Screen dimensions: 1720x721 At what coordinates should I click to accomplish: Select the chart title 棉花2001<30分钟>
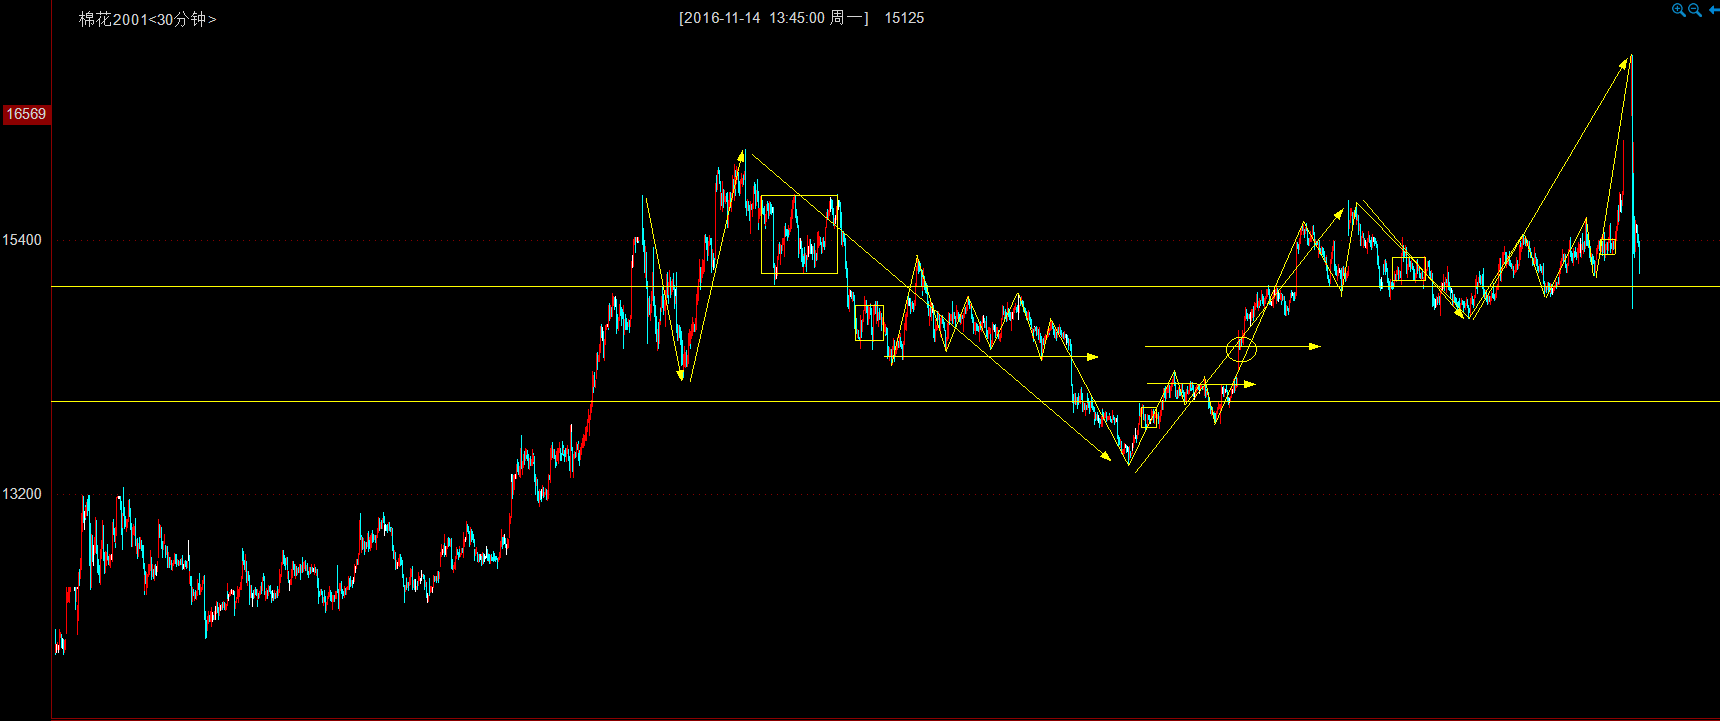(147, 19)
